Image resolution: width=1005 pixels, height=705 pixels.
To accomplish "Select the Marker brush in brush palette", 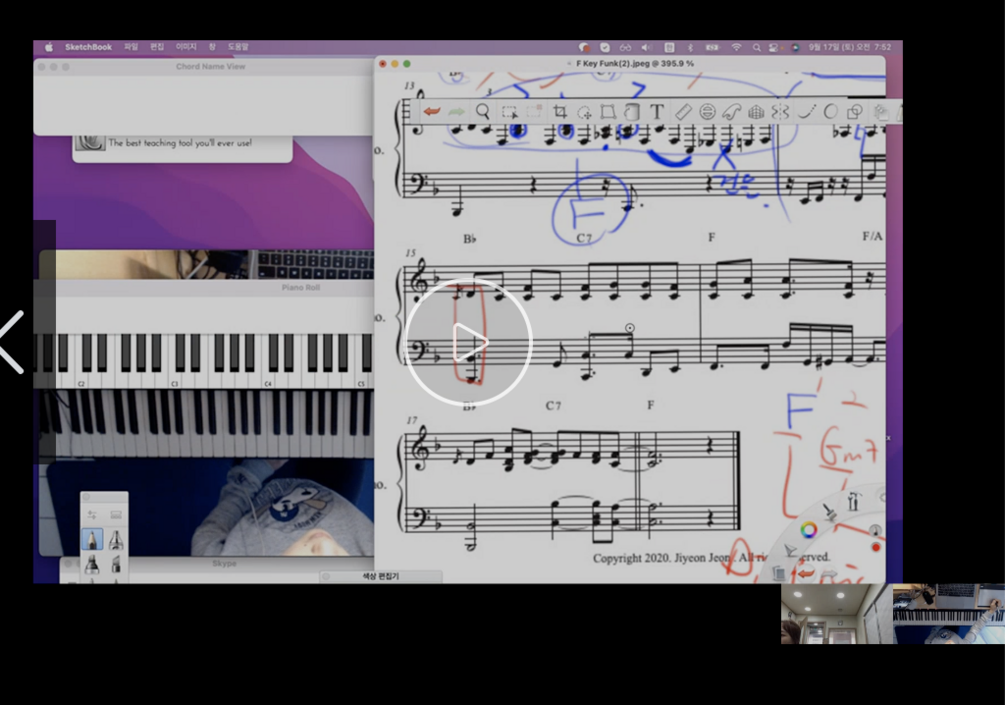I will (92, 563).
